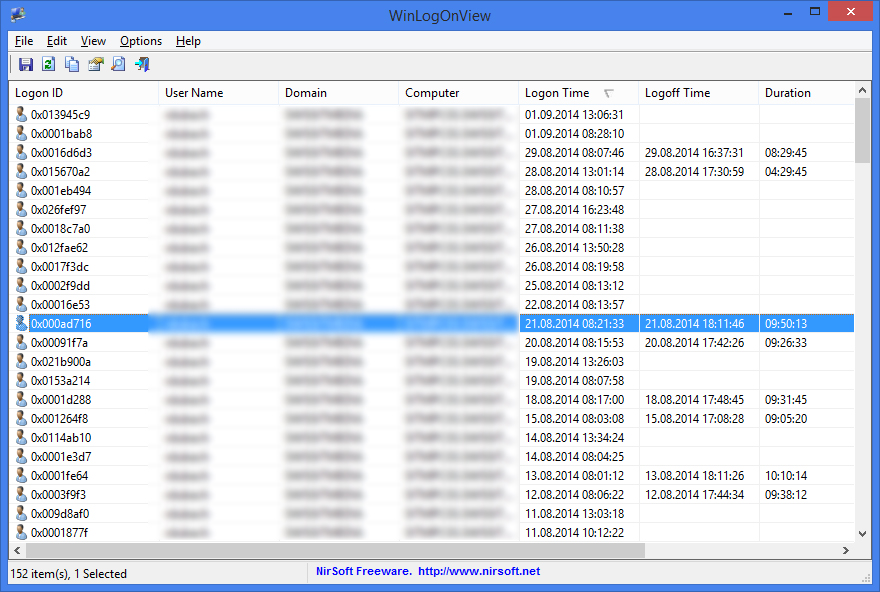Screen dimensions: 880x592
Task: Open the http://www.nirsoft.net link
Action: click(x=479, y=571)
